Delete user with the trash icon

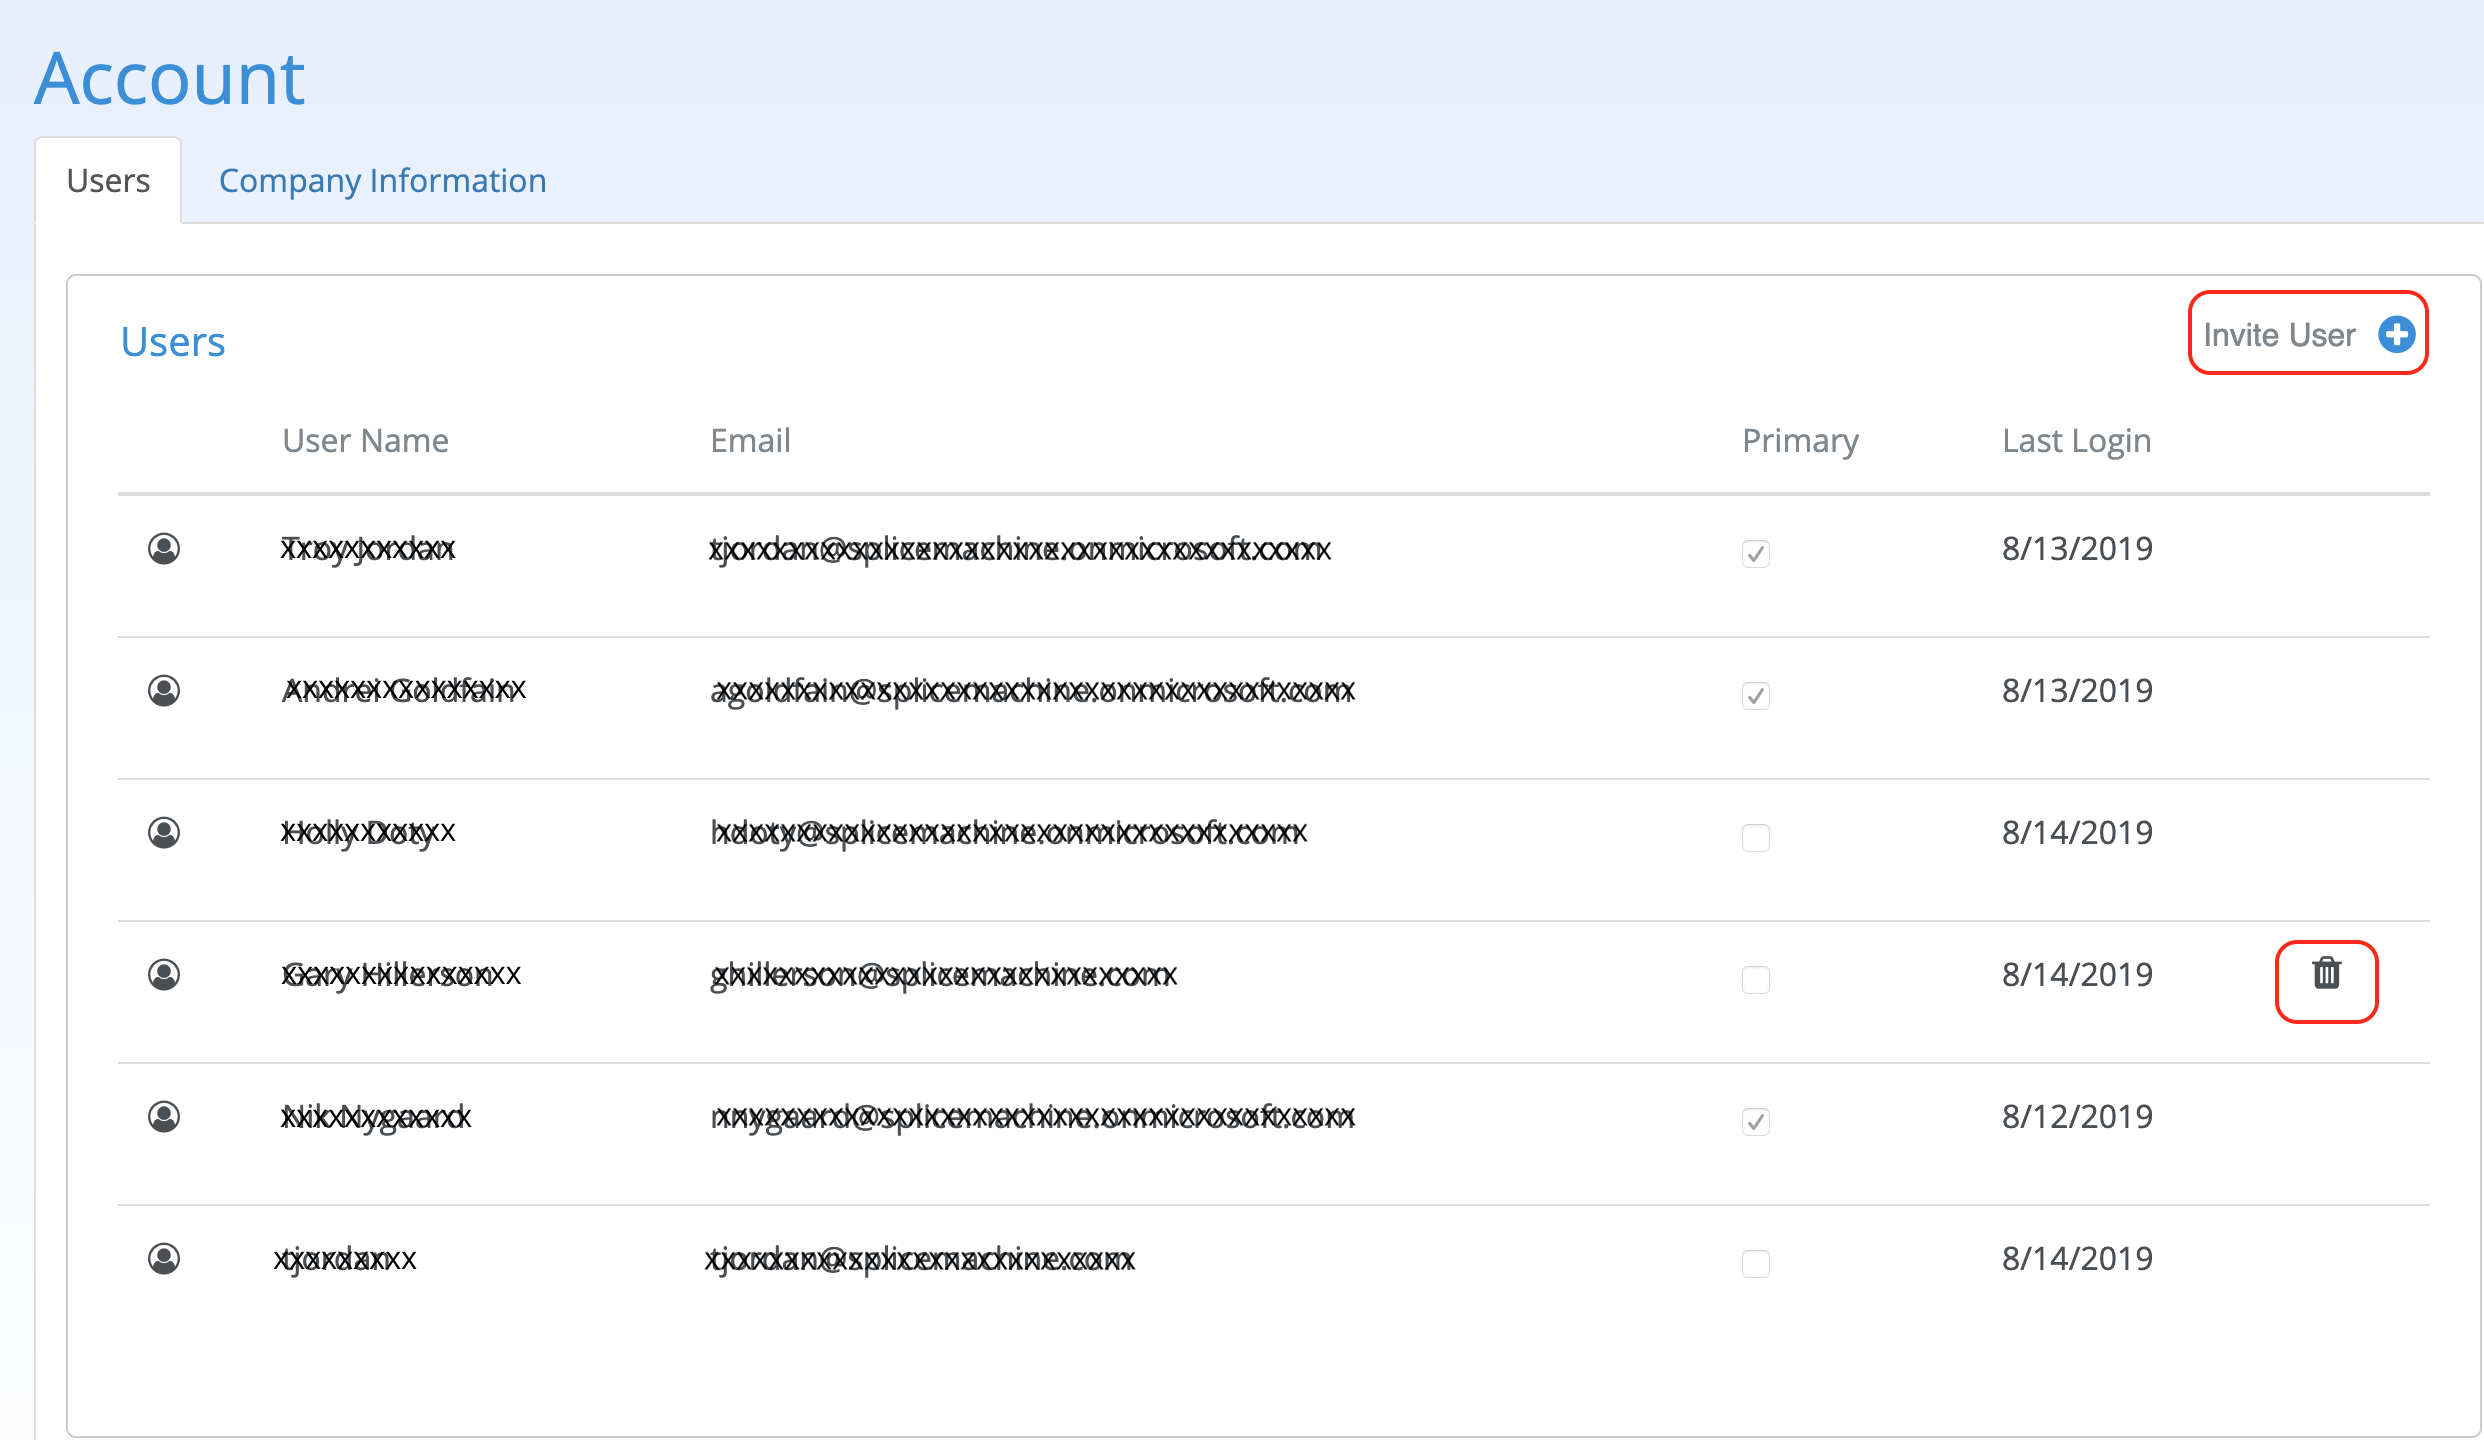pos(2326,972)
